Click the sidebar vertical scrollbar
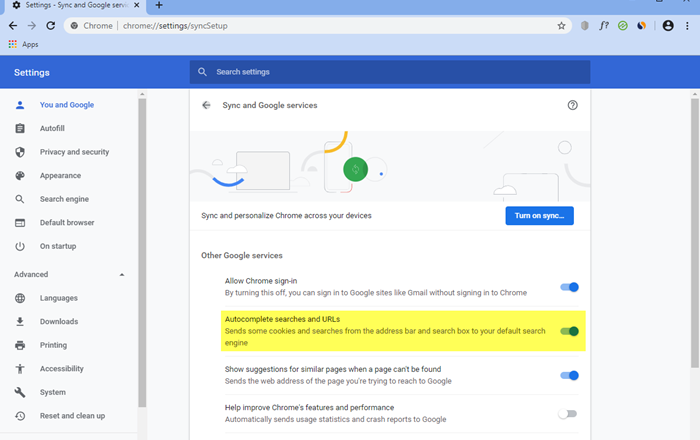 (142, 252)
